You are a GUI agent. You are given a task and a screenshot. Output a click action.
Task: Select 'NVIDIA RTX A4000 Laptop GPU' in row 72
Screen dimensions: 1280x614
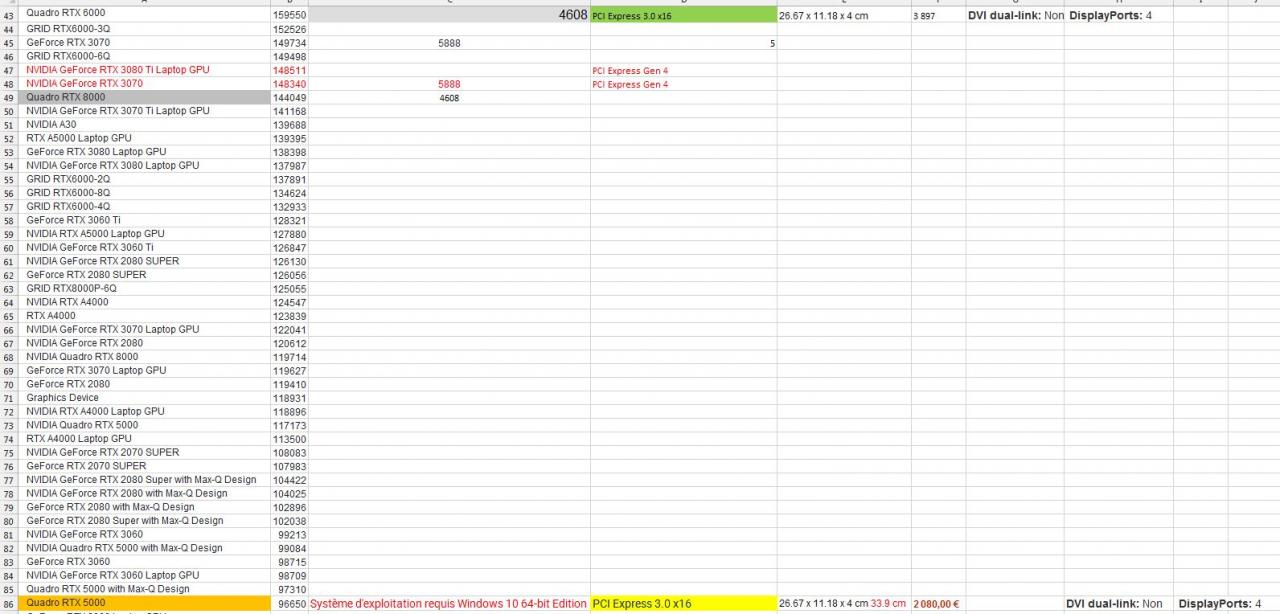(144, 411)
